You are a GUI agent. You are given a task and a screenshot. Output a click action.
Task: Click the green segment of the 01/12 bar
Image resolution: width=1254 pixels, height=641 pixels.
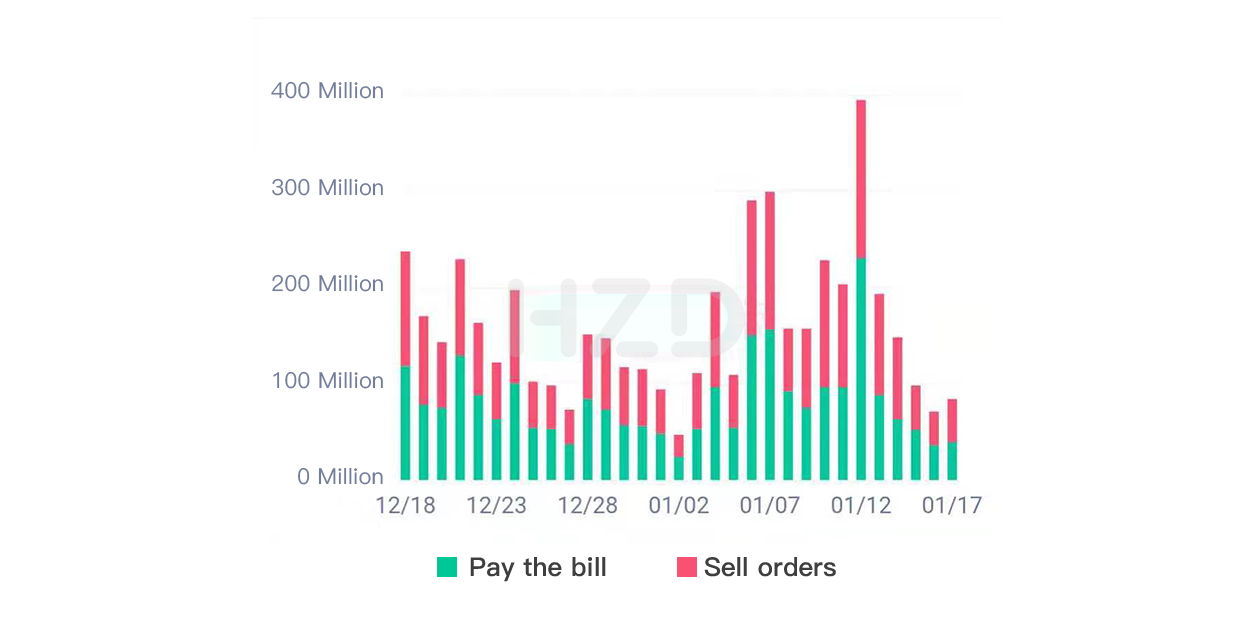click(861, 368)
